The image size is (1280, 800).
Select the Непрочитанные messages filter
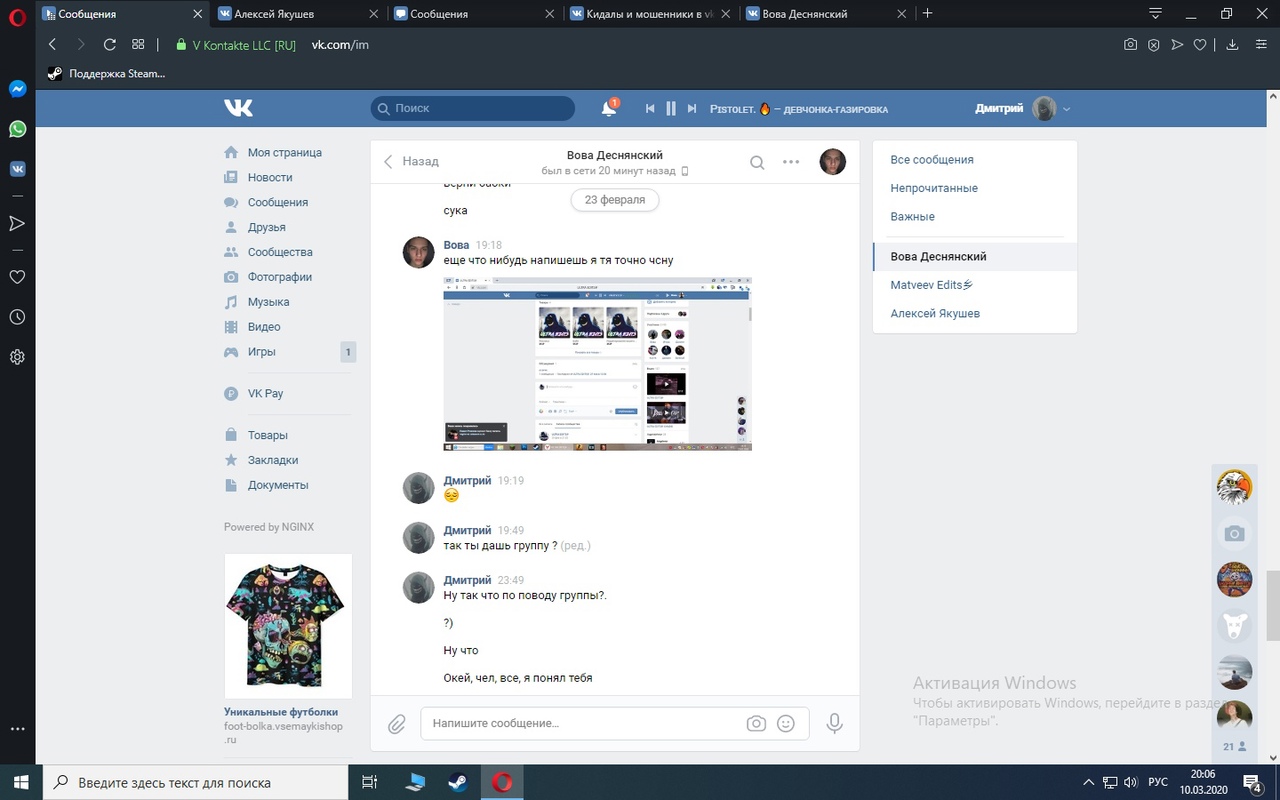934,188
